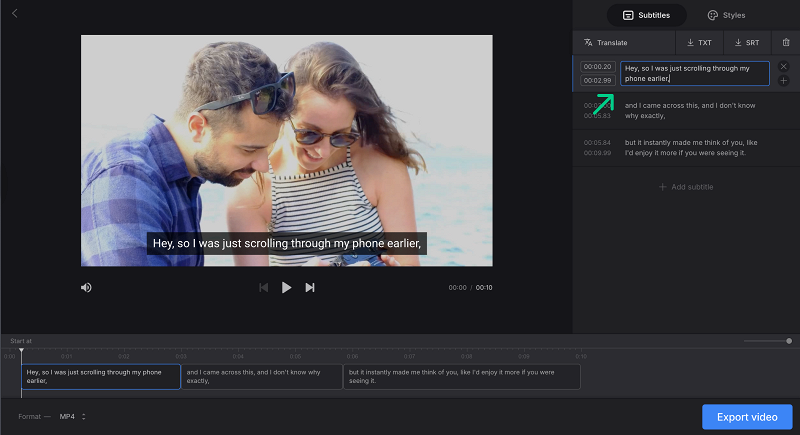Remove the first subtitle with X icon

pos(784,66)
